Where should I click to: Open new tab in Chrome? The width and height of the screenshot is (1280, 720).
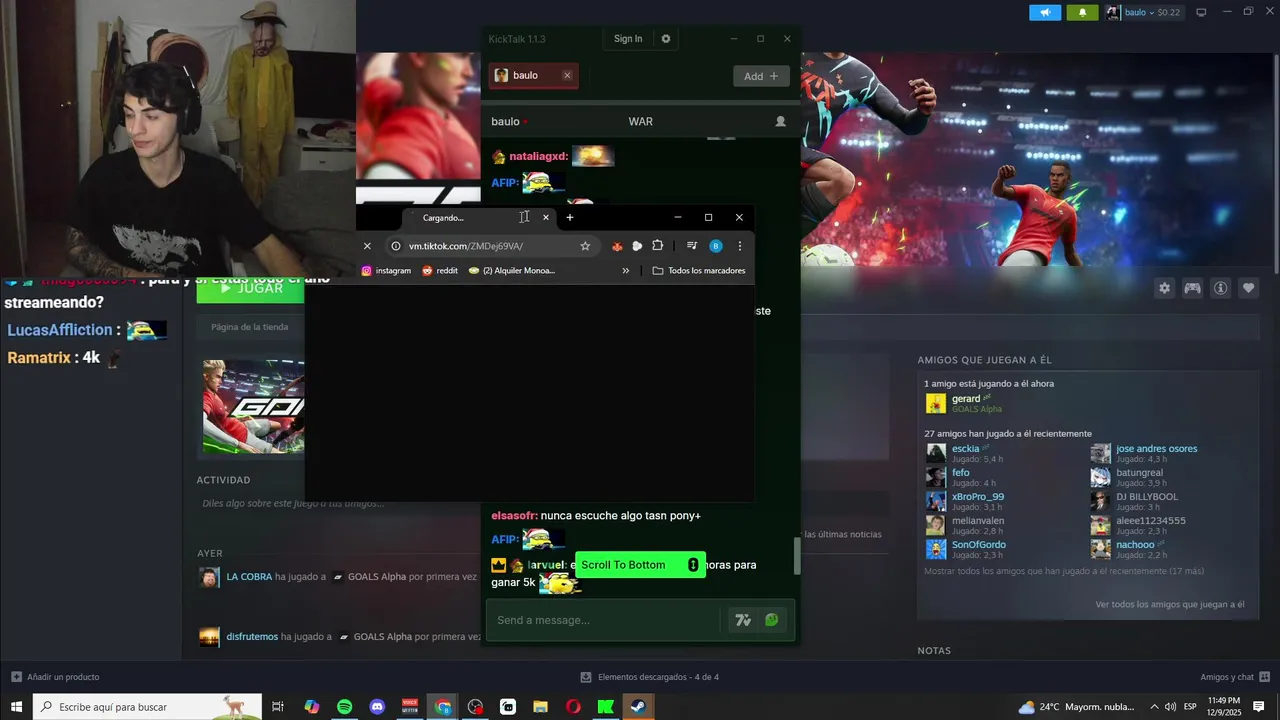pos(570,217)
